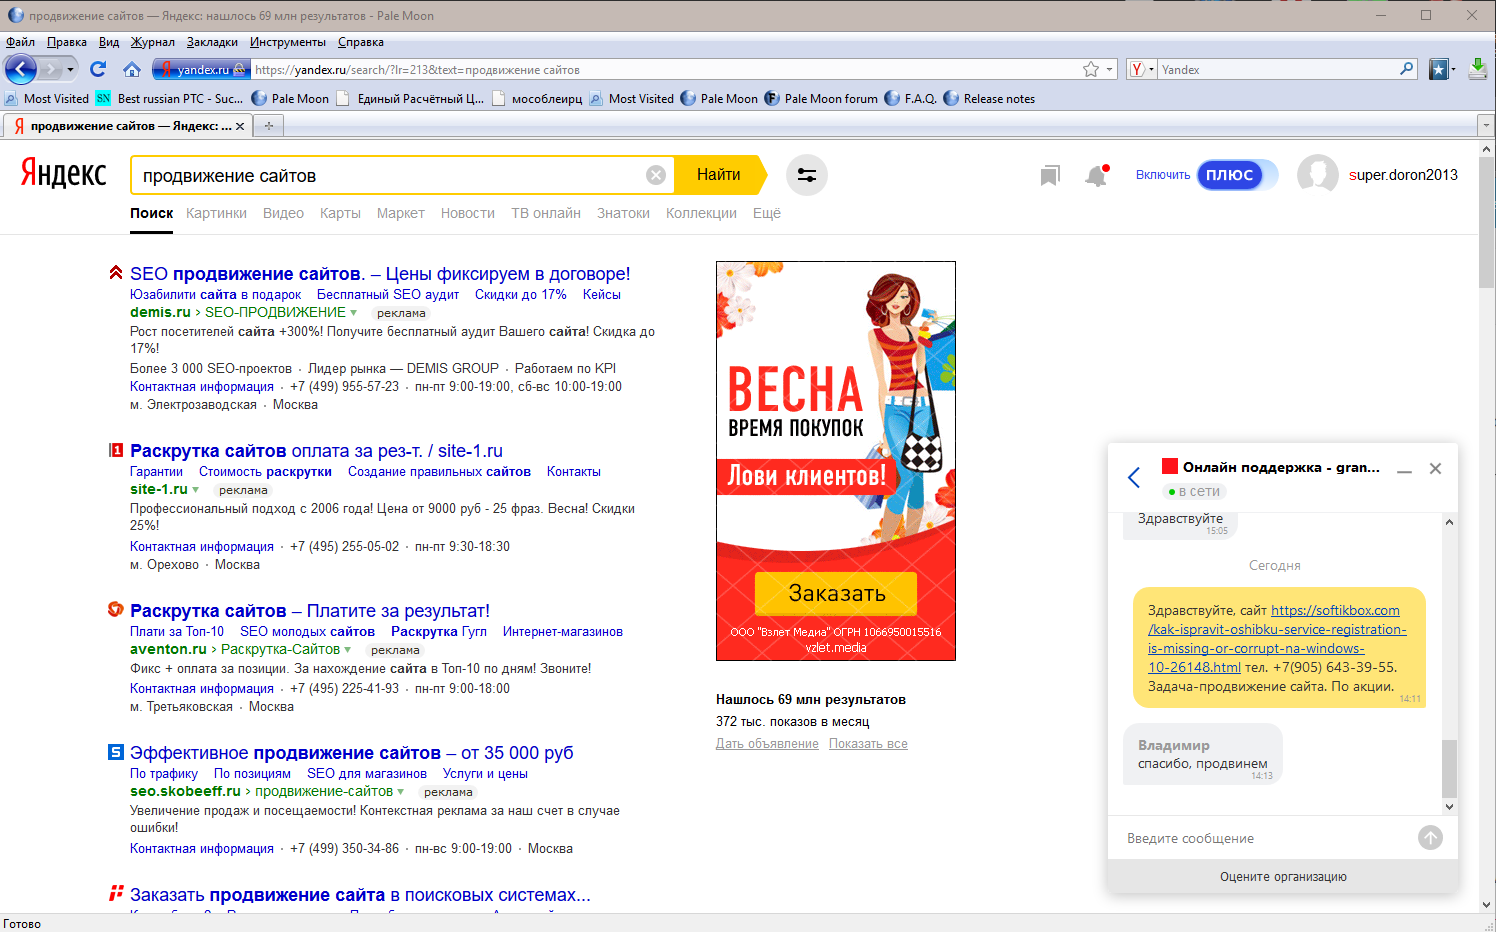Open the bookmarks star toolbar button
The image size is (1496, 932).
(x=1439, y=69)
